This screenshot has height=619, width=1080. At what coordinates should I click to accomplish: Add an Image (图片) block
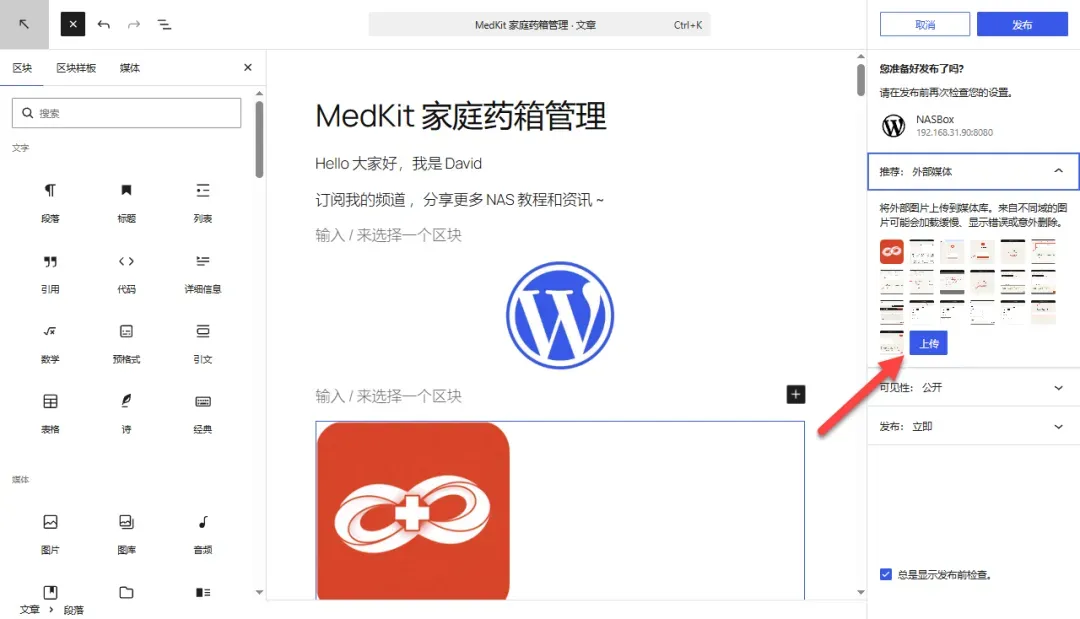[50, 534]
